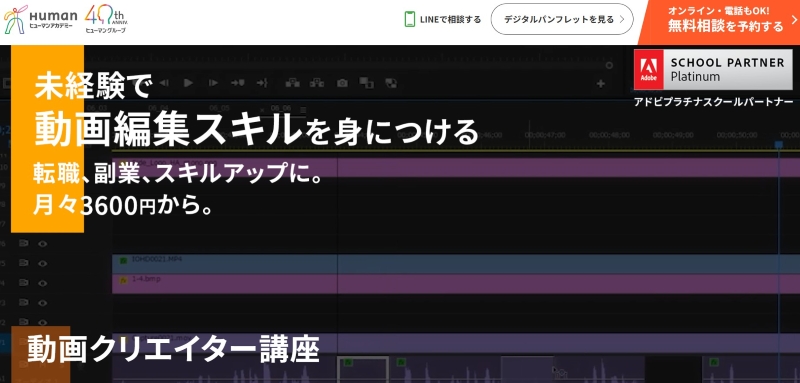The height and width of the screenshot is (383, 800).
Task: Click the 動画クリエイター講座 title
Action: [x=173, y=349]
